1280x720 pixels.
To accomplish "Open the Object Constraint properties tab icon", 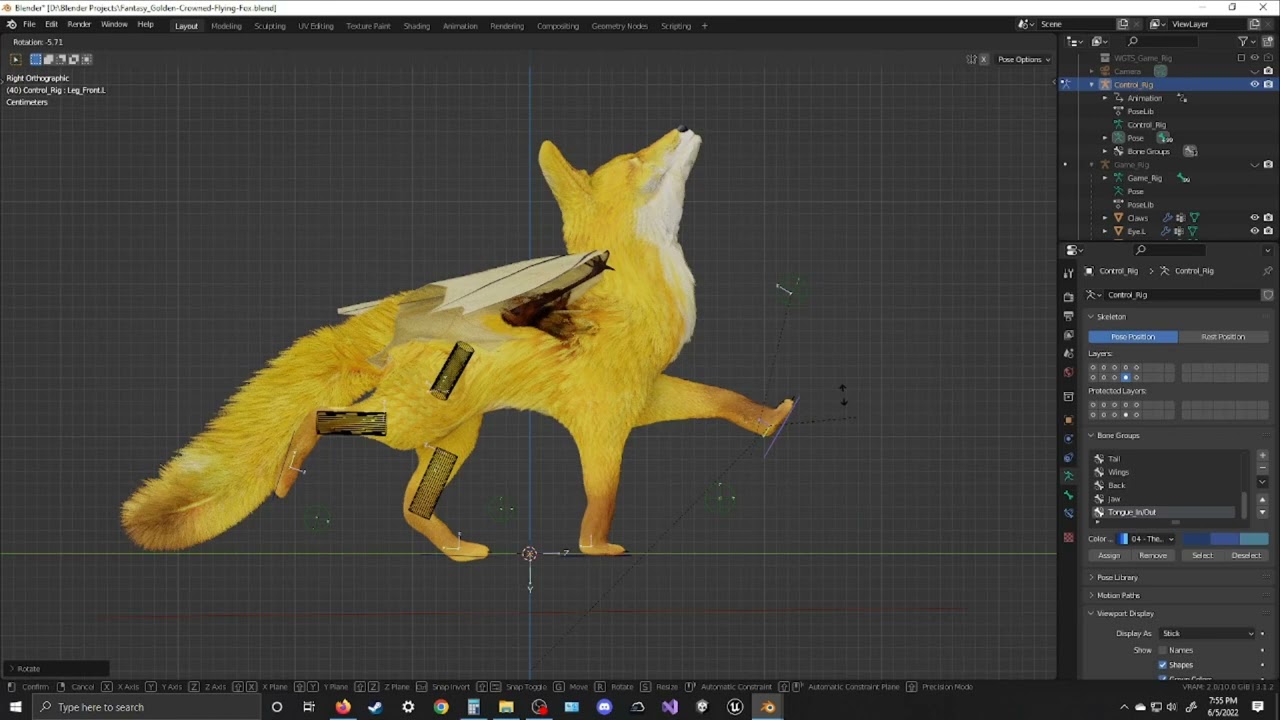I will coord(1068,457).
